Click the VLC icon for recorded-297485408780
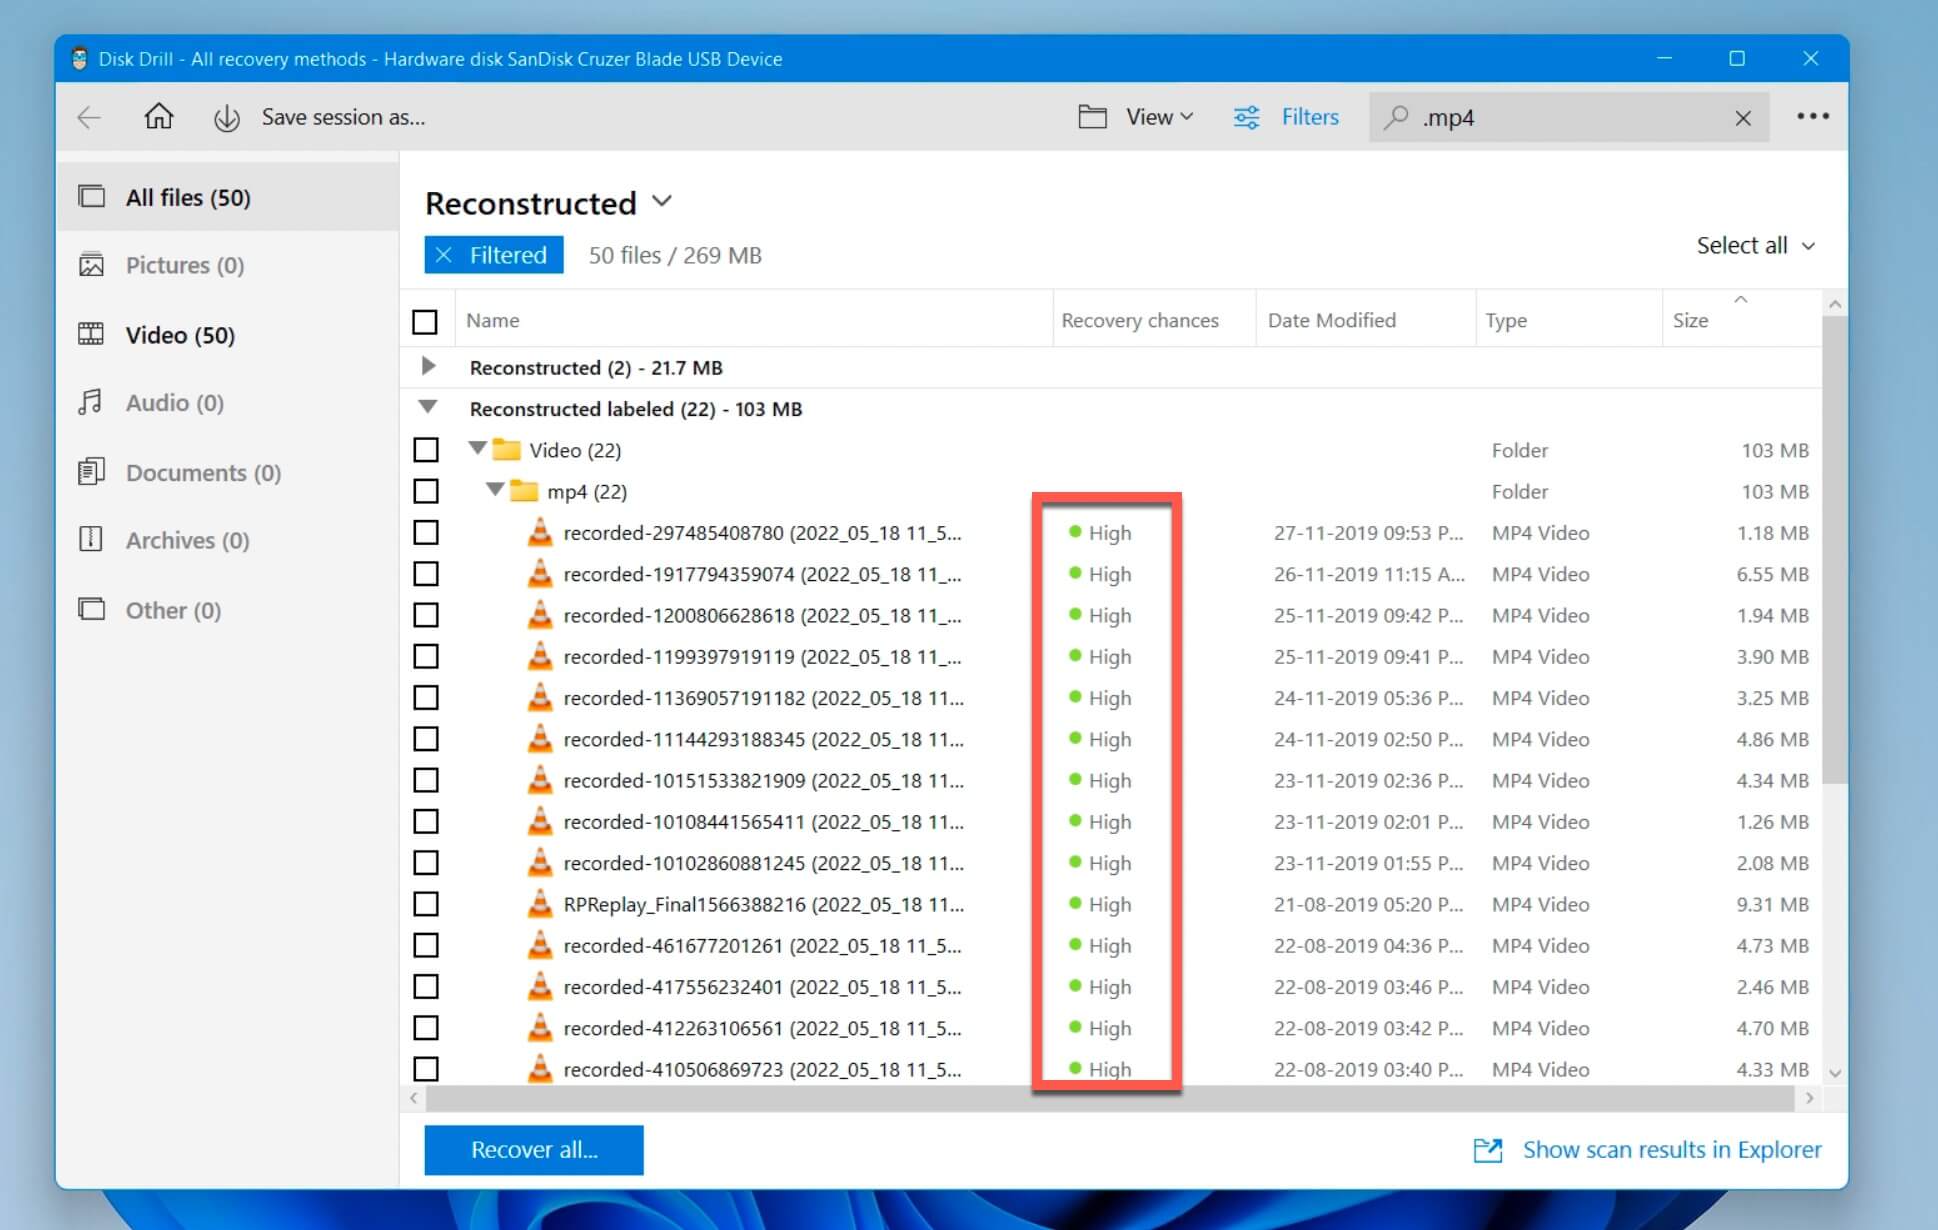The width and height of the screenshot is (1938, 1230). 538,532
